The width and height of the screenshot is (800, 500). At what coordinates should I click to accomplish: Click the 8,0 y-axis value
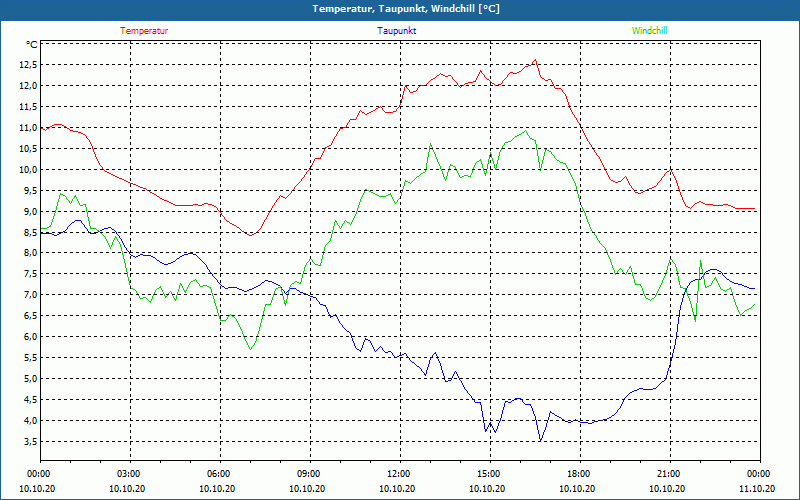point(30,253)
